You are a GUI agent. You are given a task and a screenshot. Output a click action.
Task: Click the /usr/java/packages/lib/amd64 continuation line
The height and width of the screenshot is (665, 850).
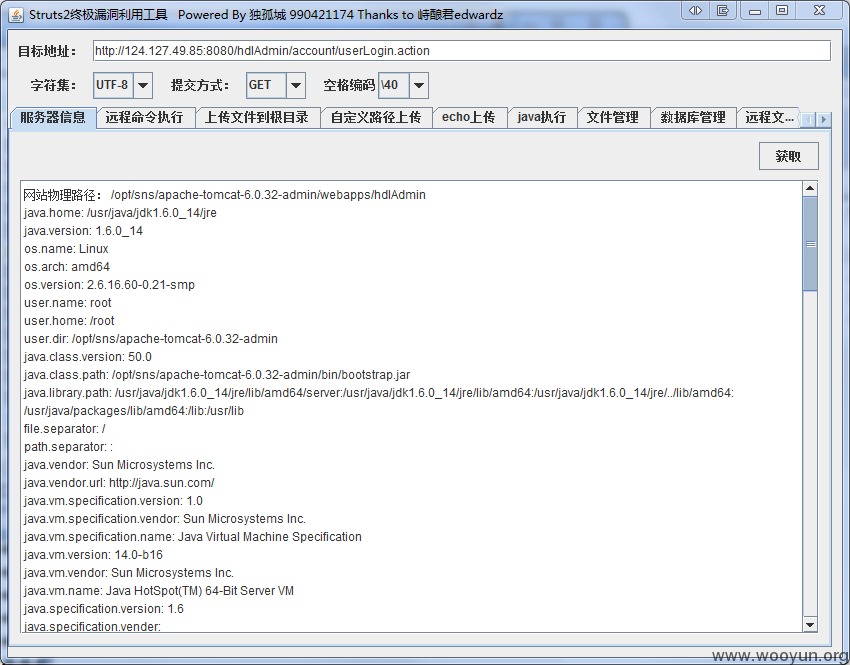pos(134,410)
